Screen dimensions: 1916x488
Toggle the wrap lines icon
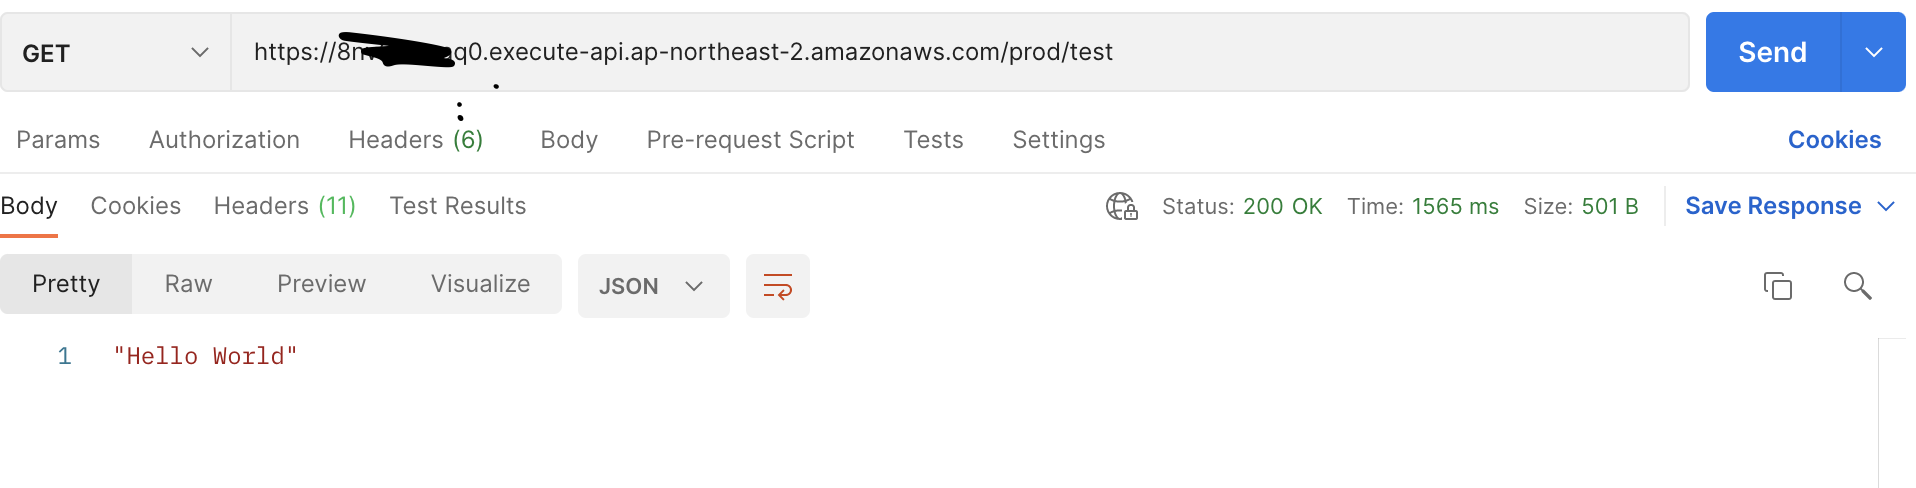(x=778, y=286)
